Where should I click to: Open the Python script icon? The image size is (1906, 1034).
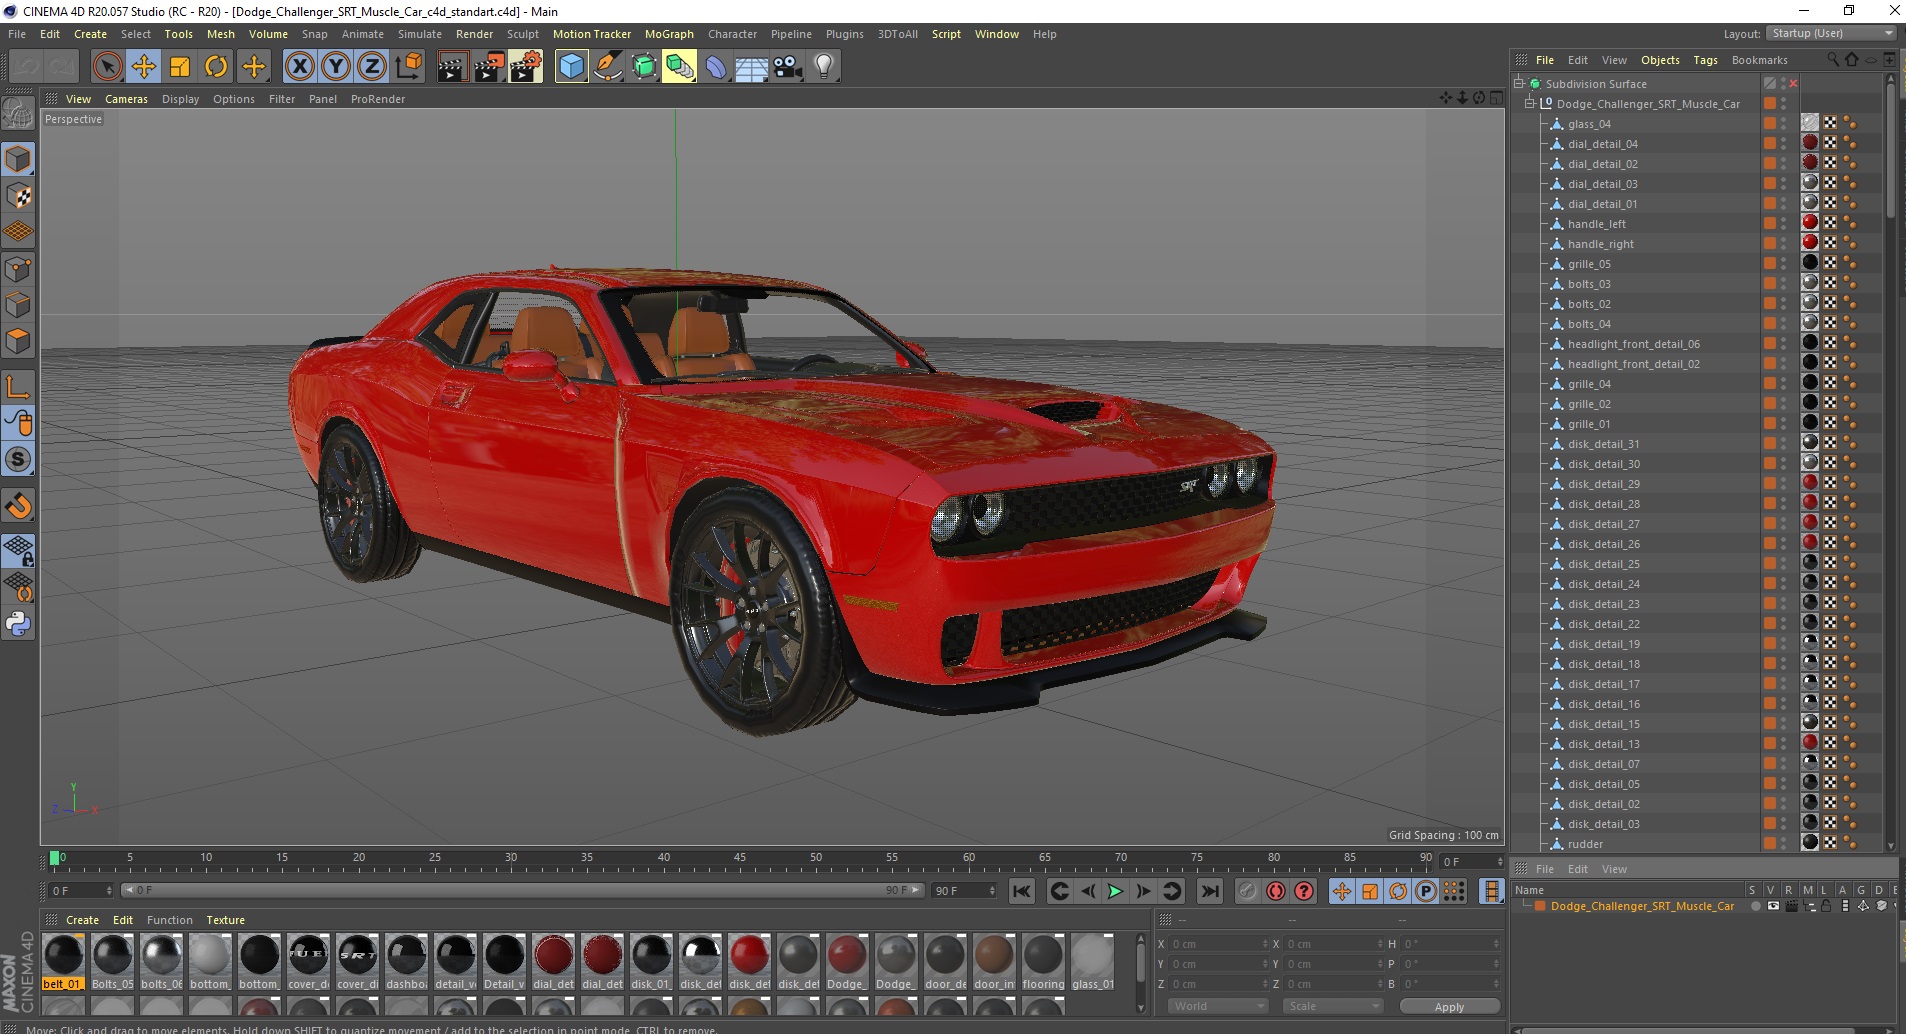click(18, 624)
